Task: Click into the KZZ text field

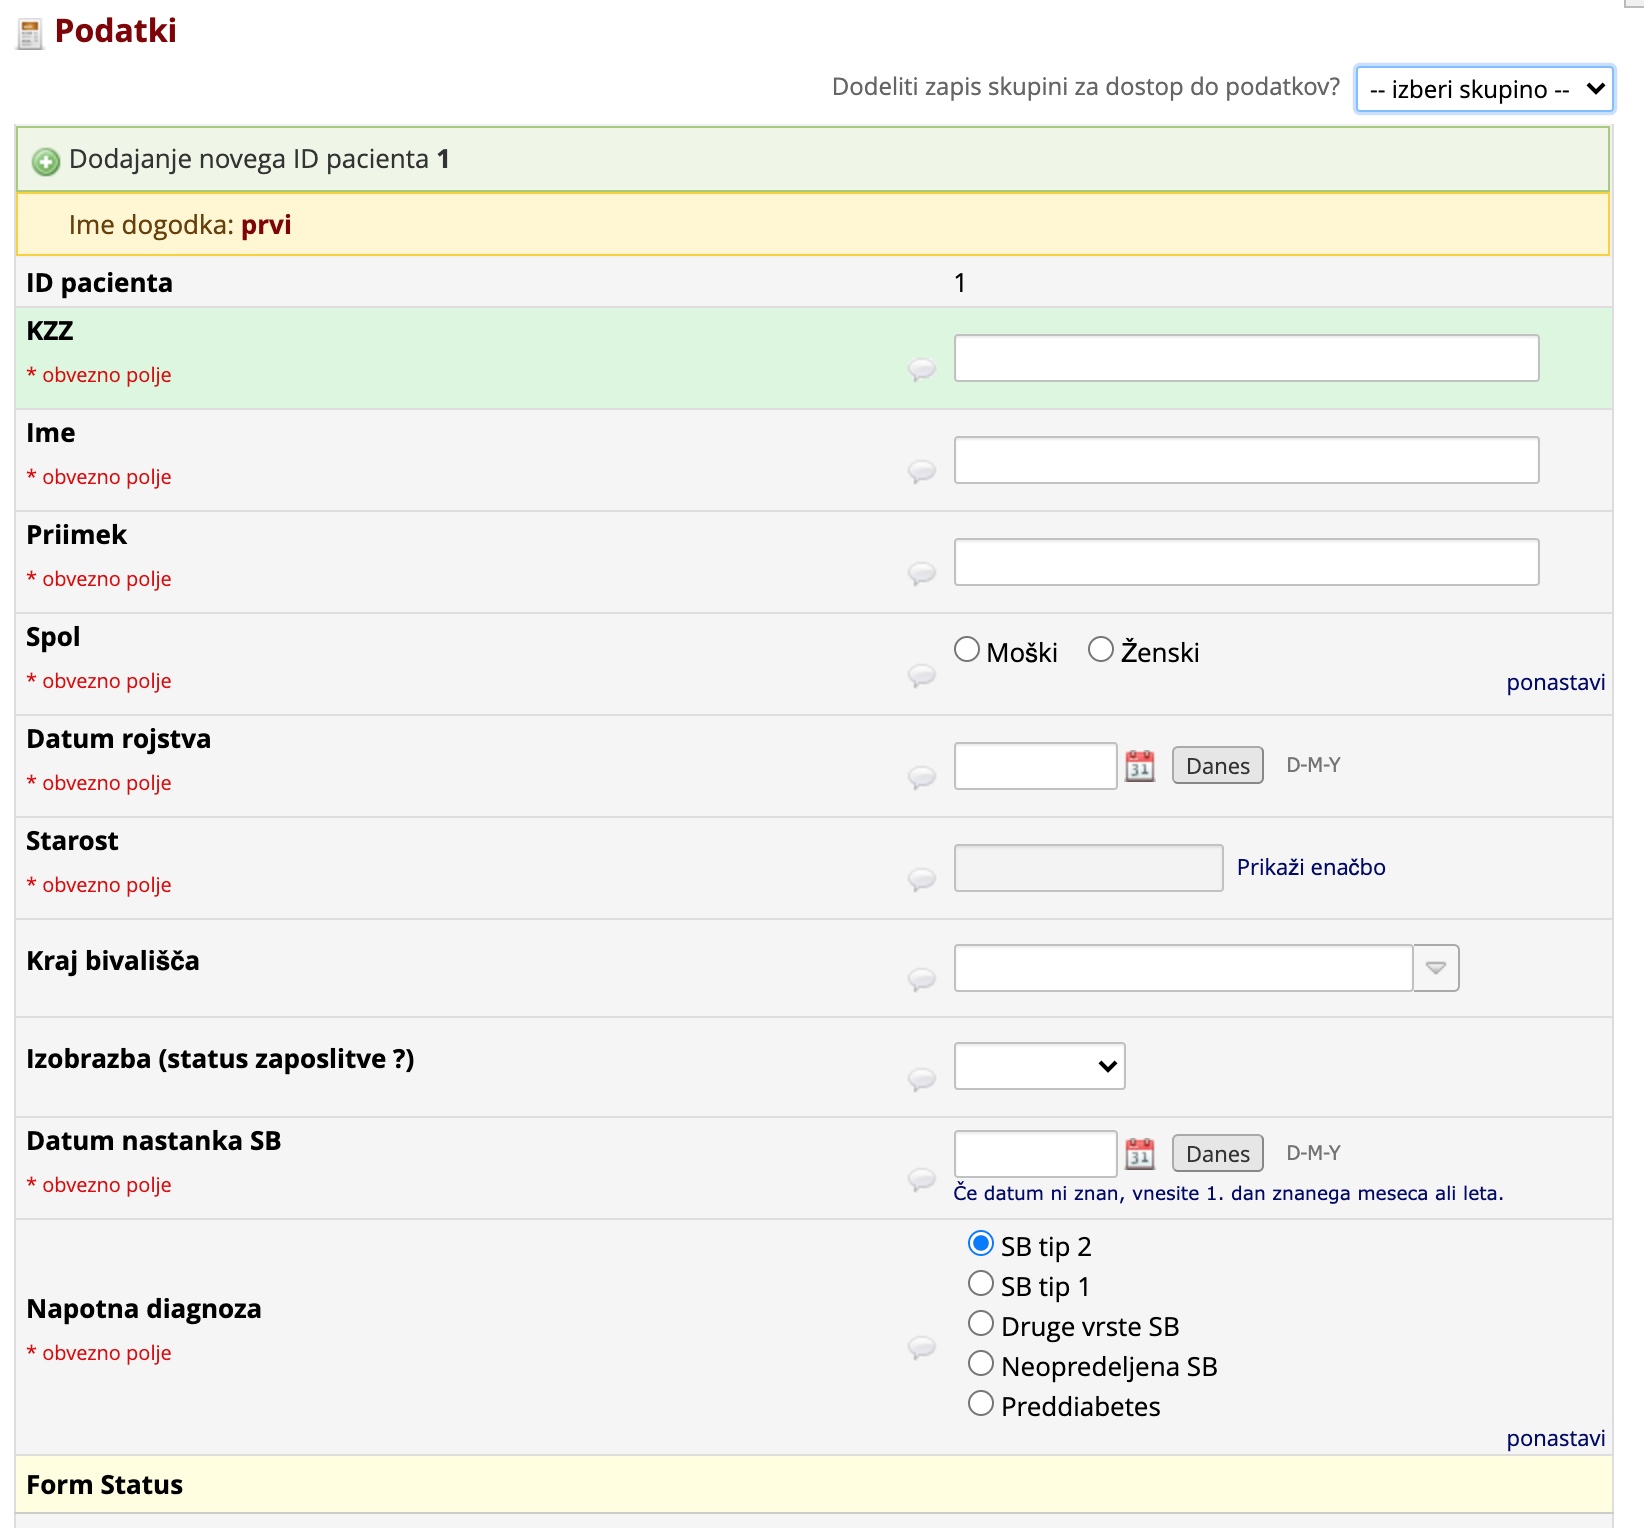Action: (x=1246, y=358)
